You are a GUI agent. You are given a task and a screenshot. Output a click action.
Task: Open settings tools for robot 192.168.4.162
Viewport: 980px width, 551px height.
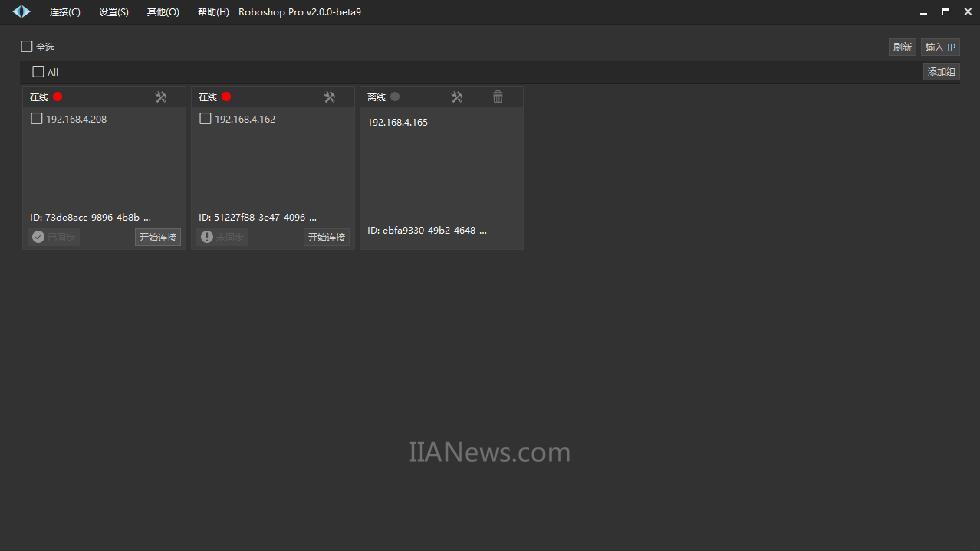click(329, 97)
